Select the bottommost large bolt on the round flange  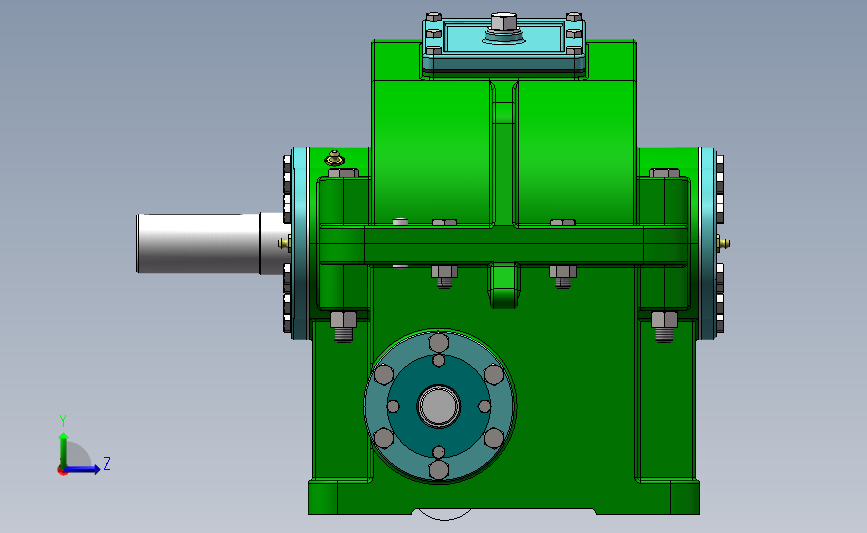click(439, 471)
